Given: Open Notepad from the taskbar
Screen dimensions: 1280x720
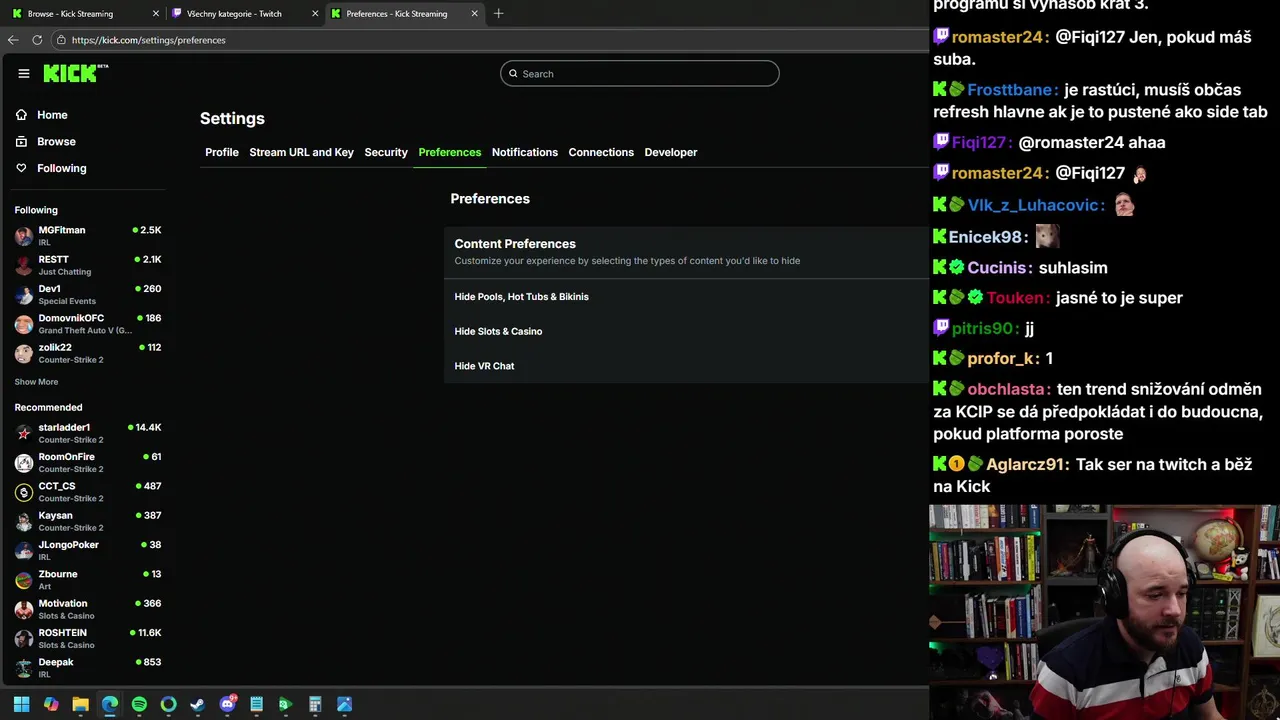Looking at the screenshot, I should [x=257, y=704].
